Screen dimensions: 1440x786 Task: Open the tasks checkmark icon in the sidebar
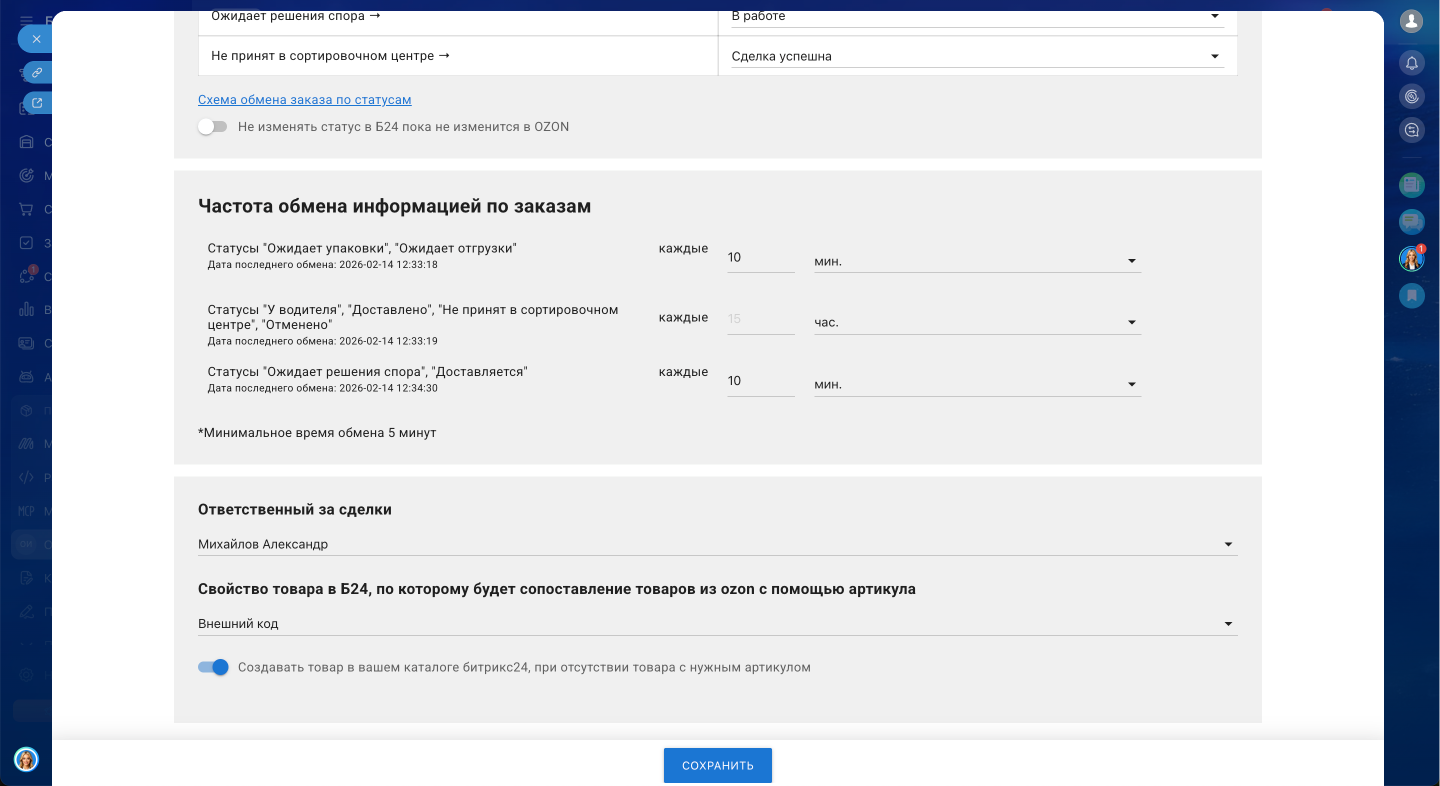pos(27,243)
